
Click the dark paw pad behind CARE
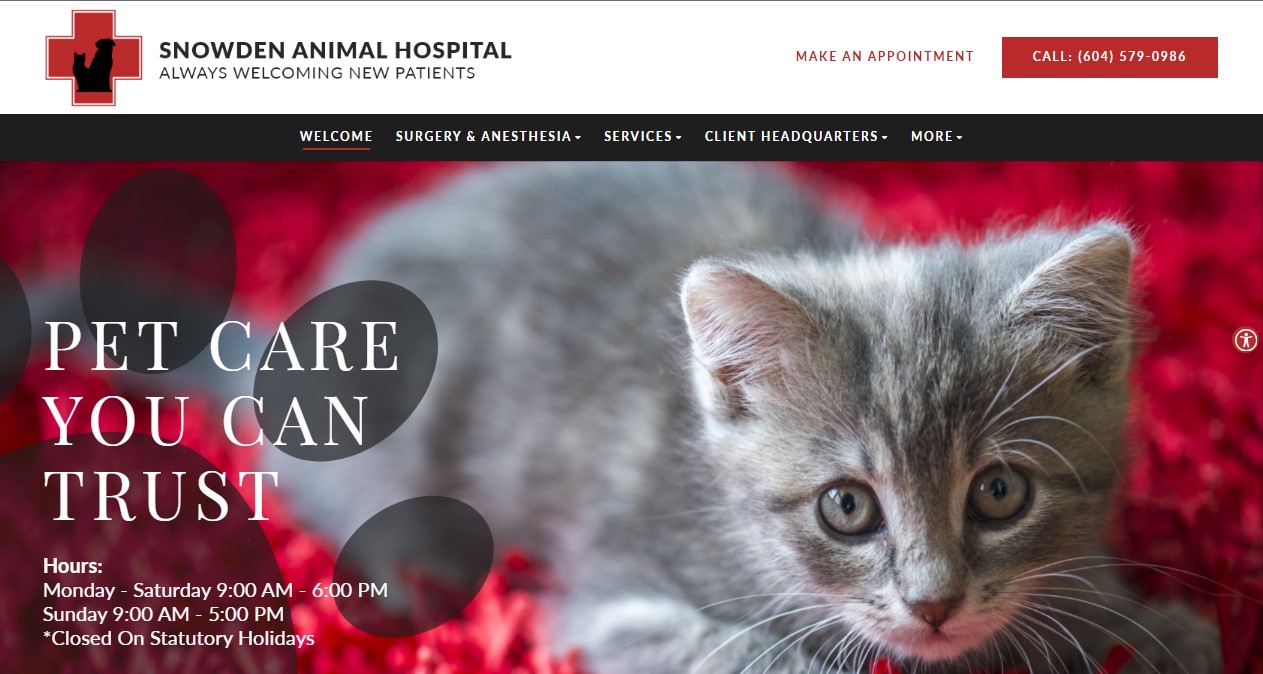(345, 370)
